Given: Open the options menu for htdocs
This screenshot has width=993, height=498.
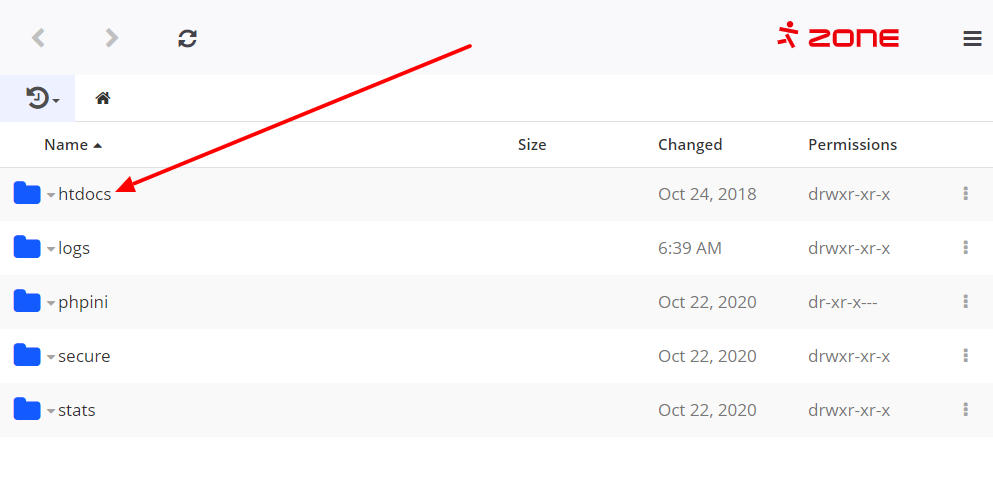Looking at the screenshot, I should (965, 194).
